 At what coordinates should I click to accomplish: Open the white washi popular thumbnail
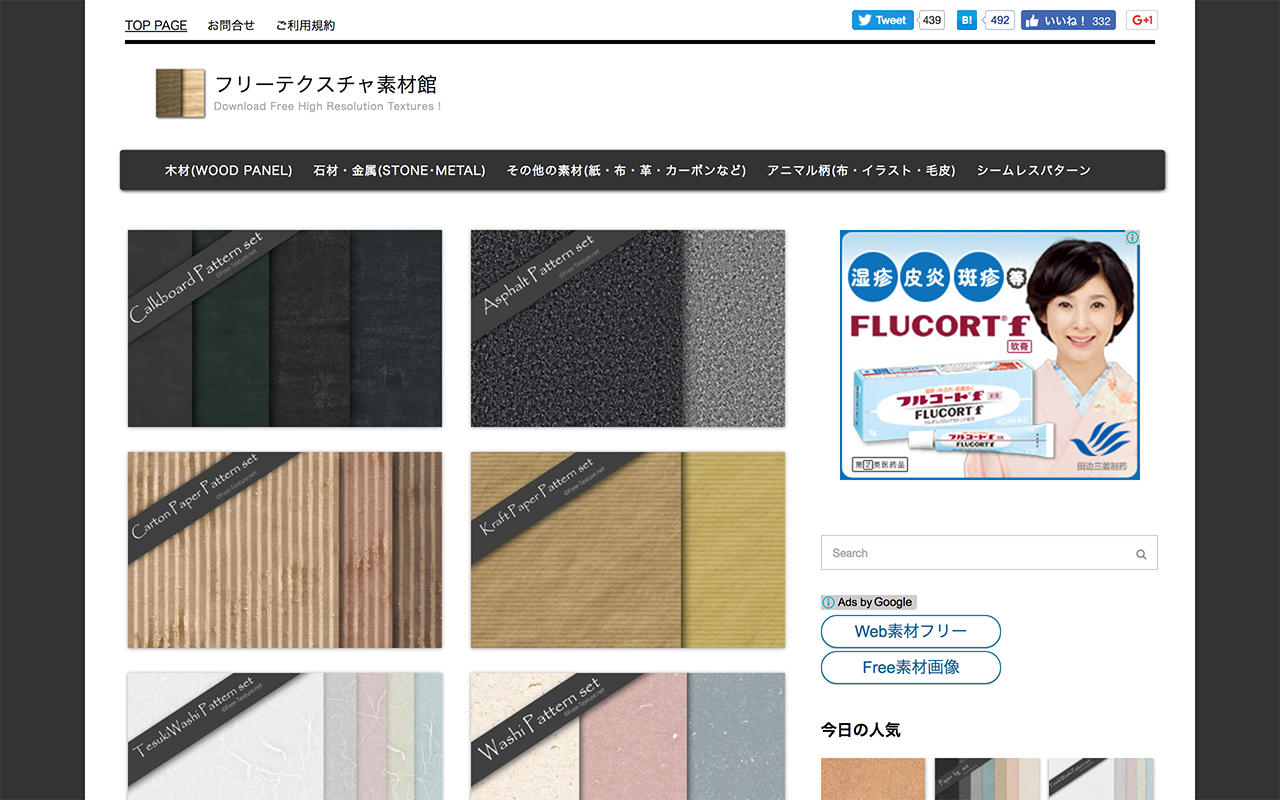pyautogui.click(x=1101, y=779)
